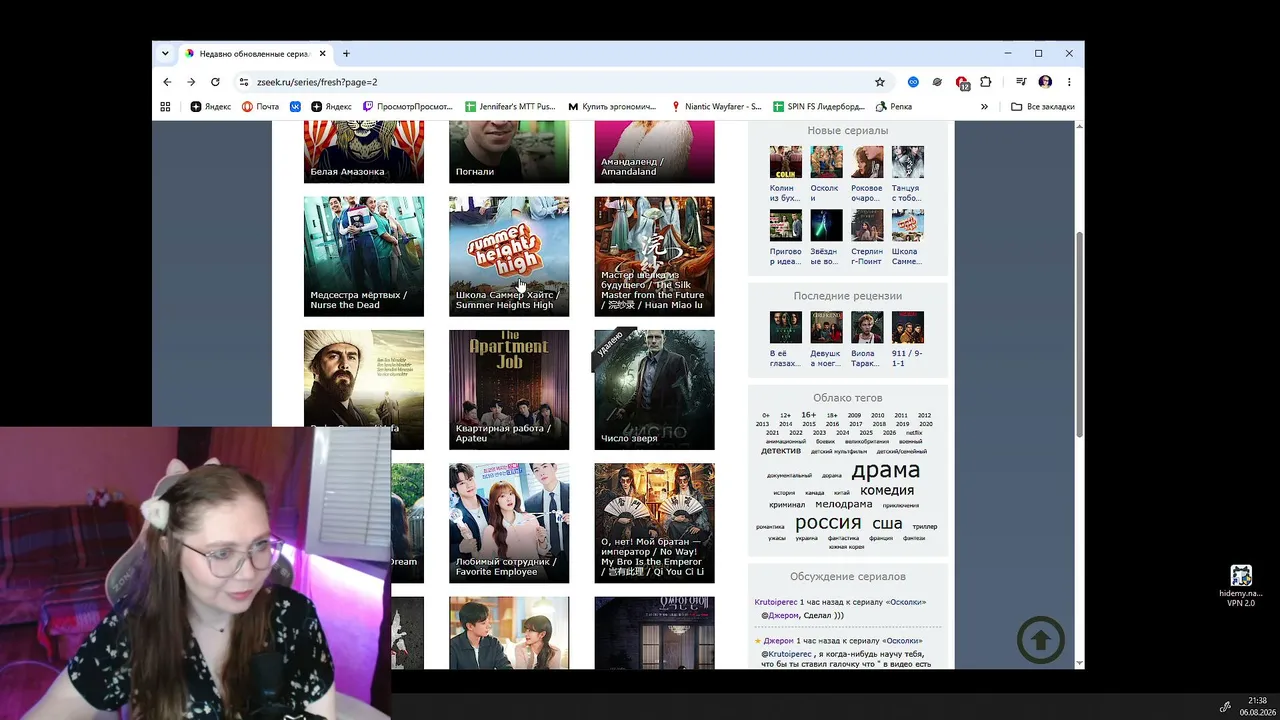The image size is (1280, 720).
Task: Show more bookmarks with the chevron
Action: [x=984, y=106]
